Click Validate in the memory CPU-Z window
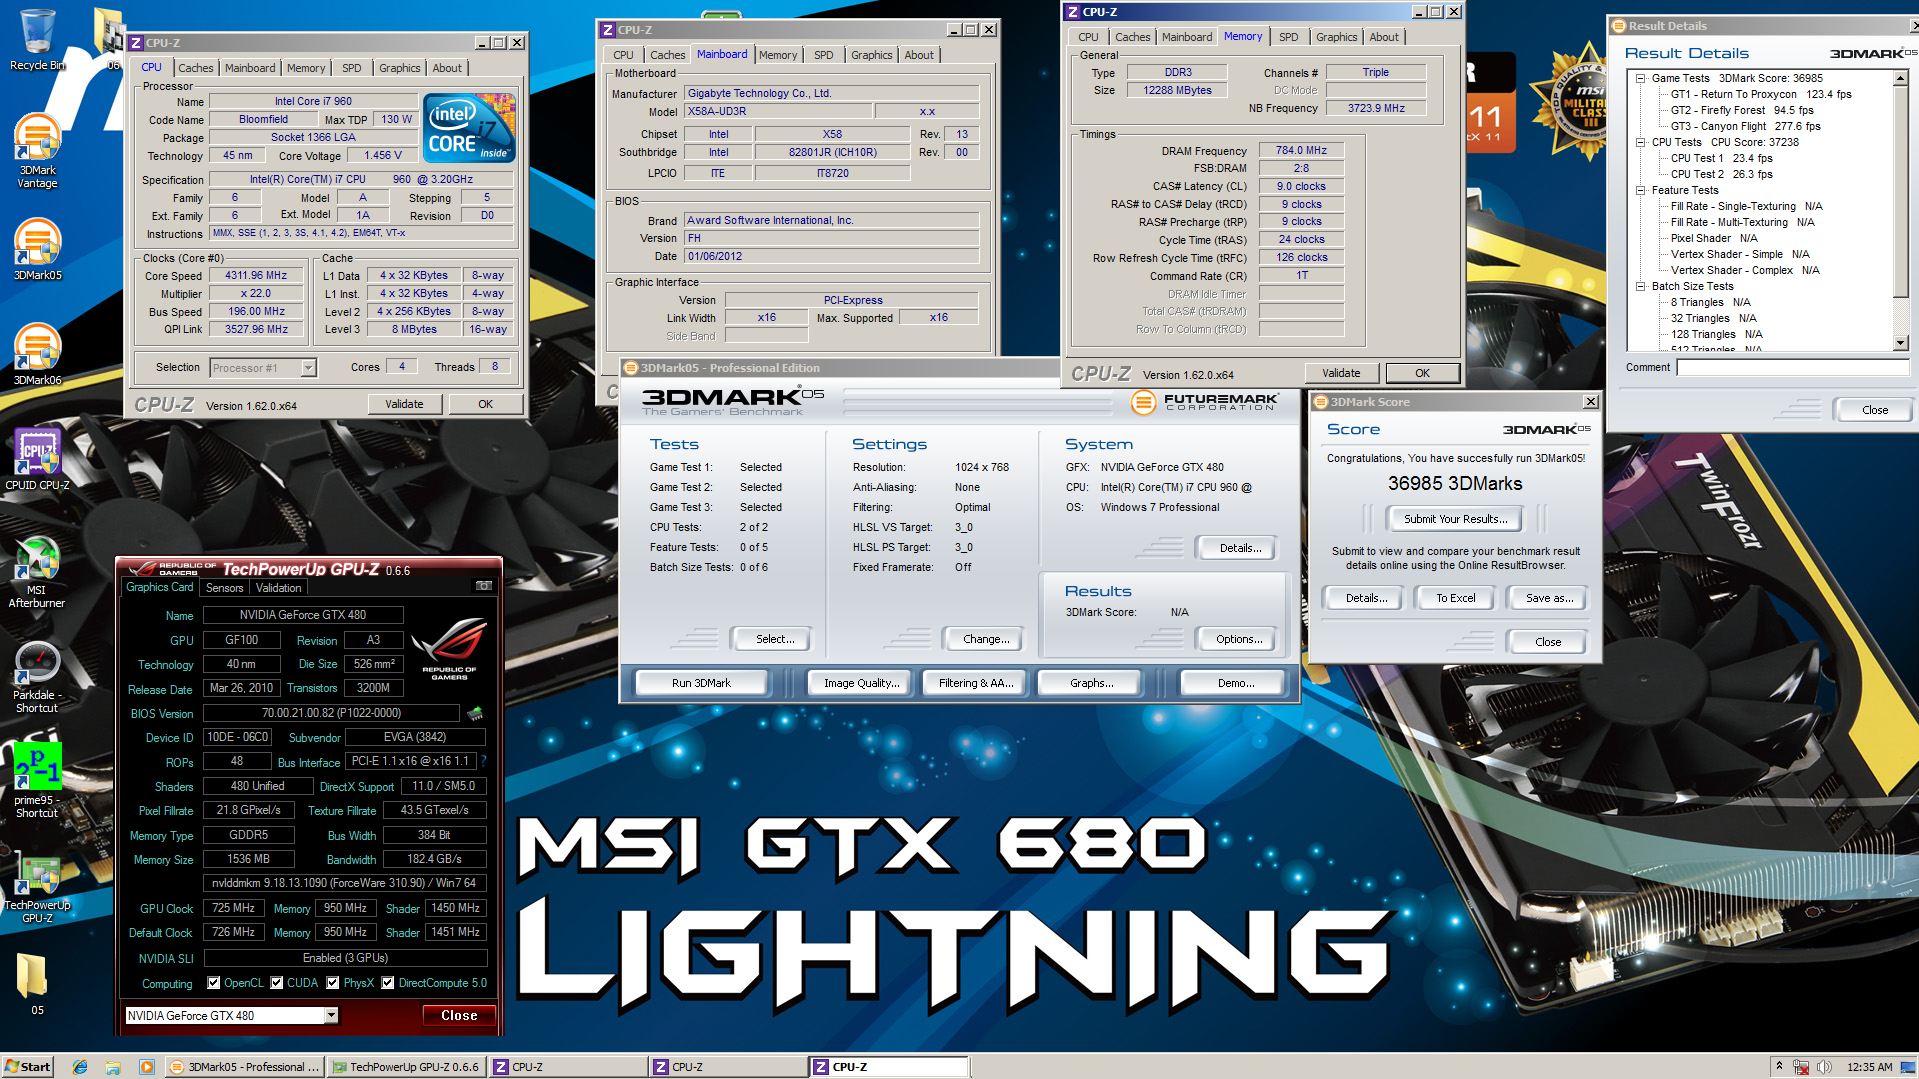 1341,373
